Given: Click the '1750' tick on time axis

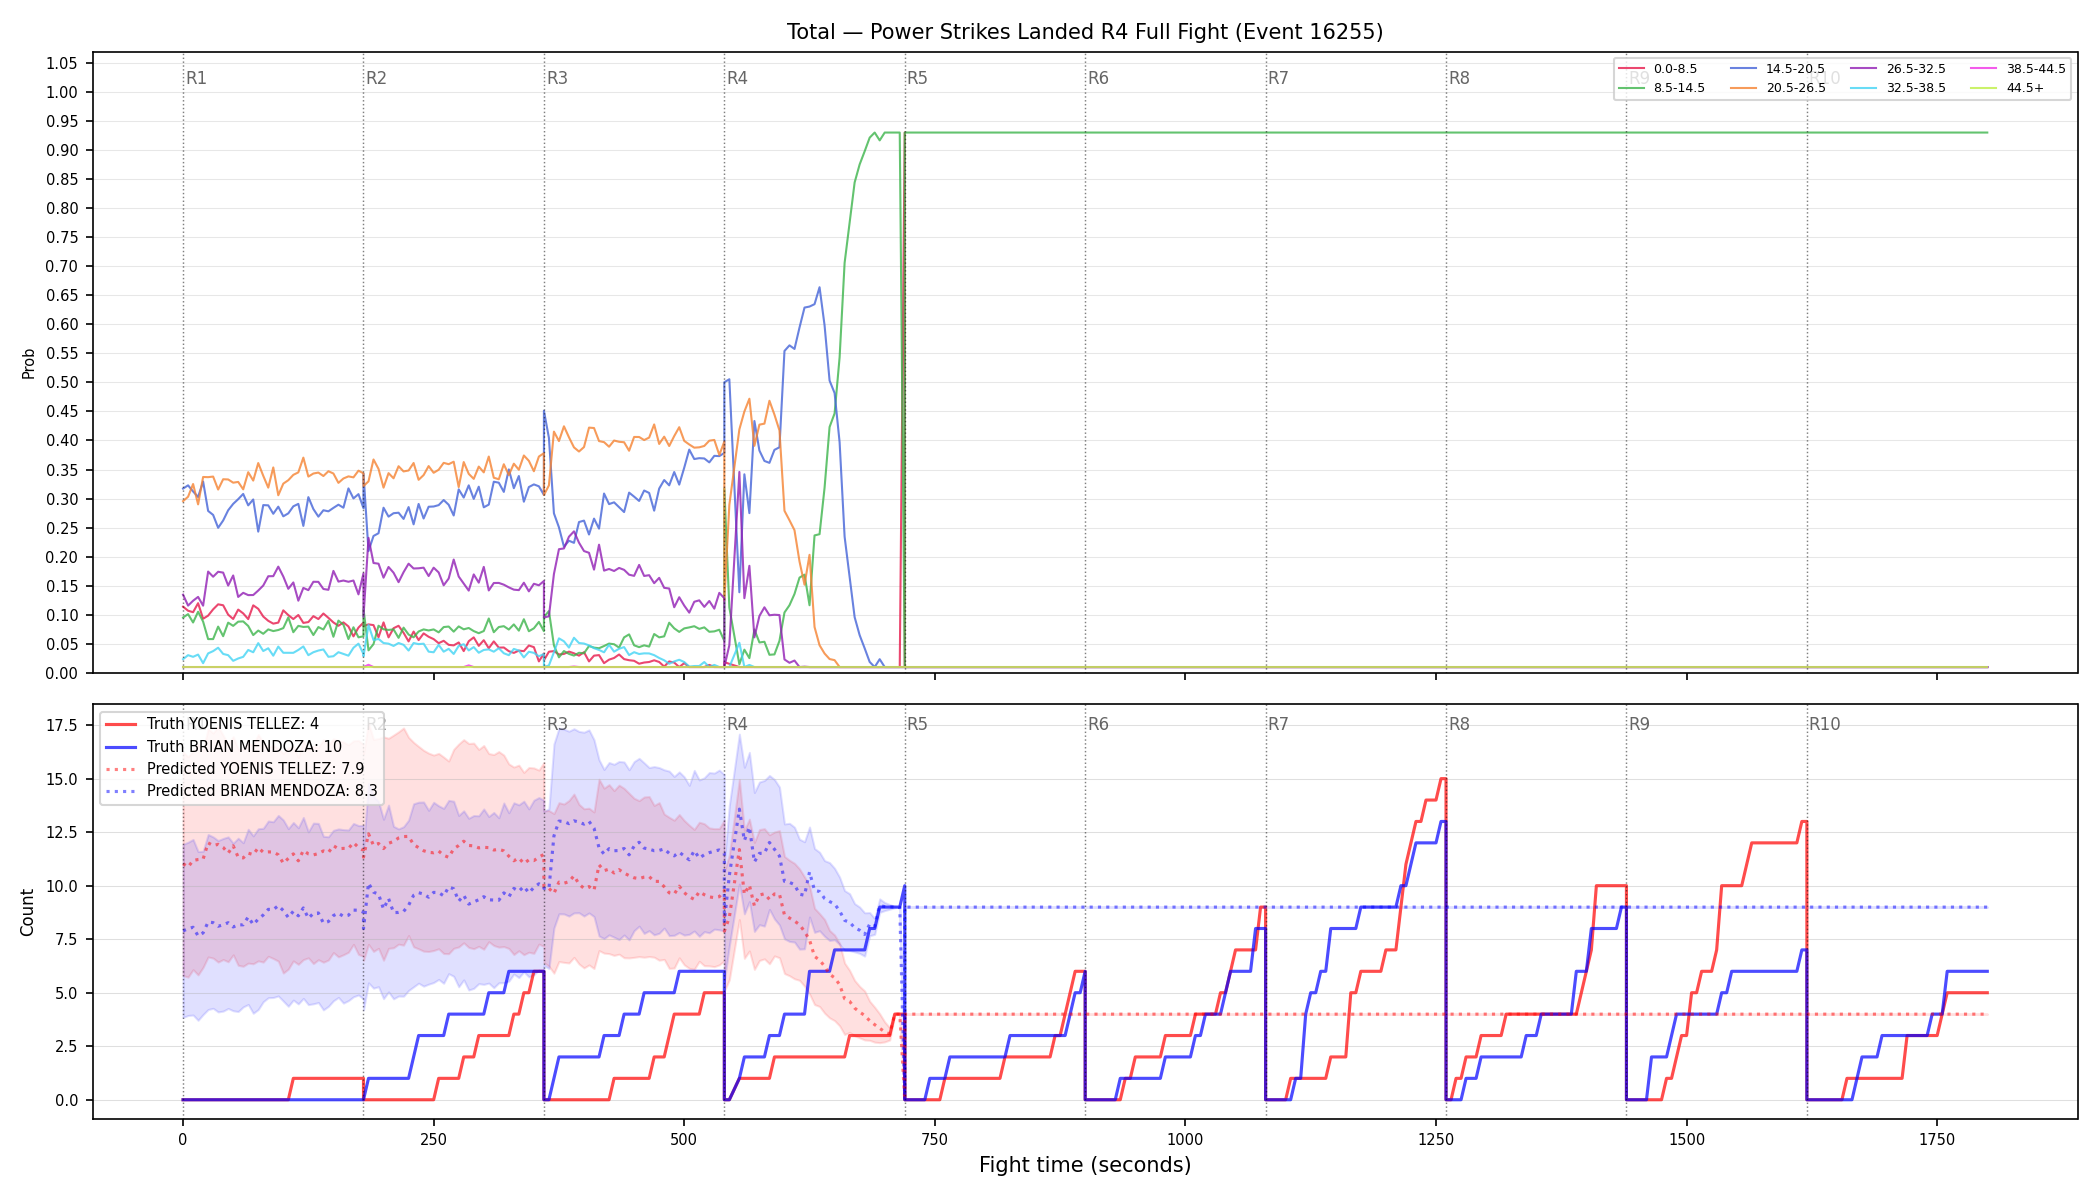Looking at the screenshot, I should pyautogui.click(x=1937, y=1138).
